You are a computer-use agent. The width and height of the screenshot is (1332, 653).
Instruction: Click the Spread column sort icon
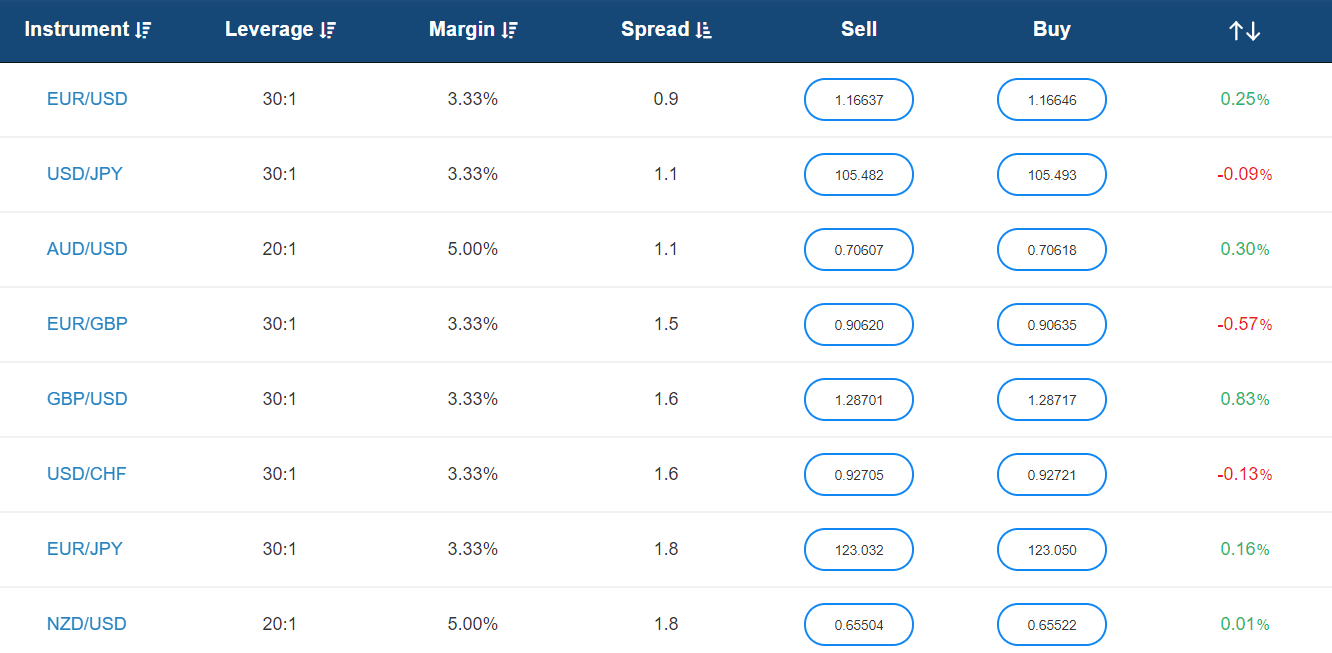[703, 30]
